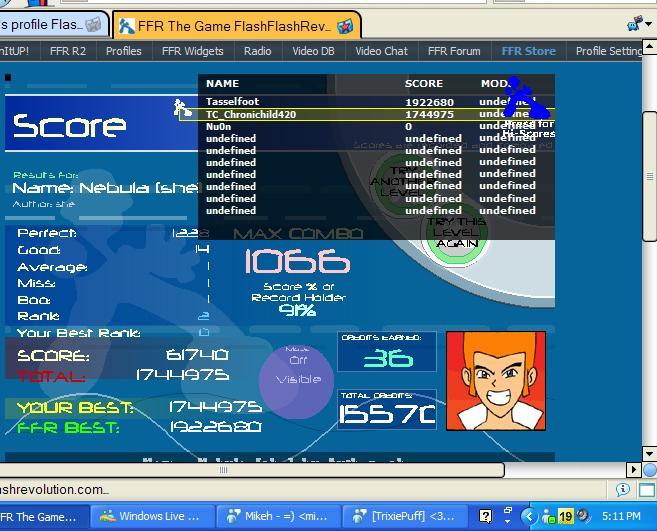Click the Try Another Level button
This screenshot has height=531, width=657.
(397, 182)
